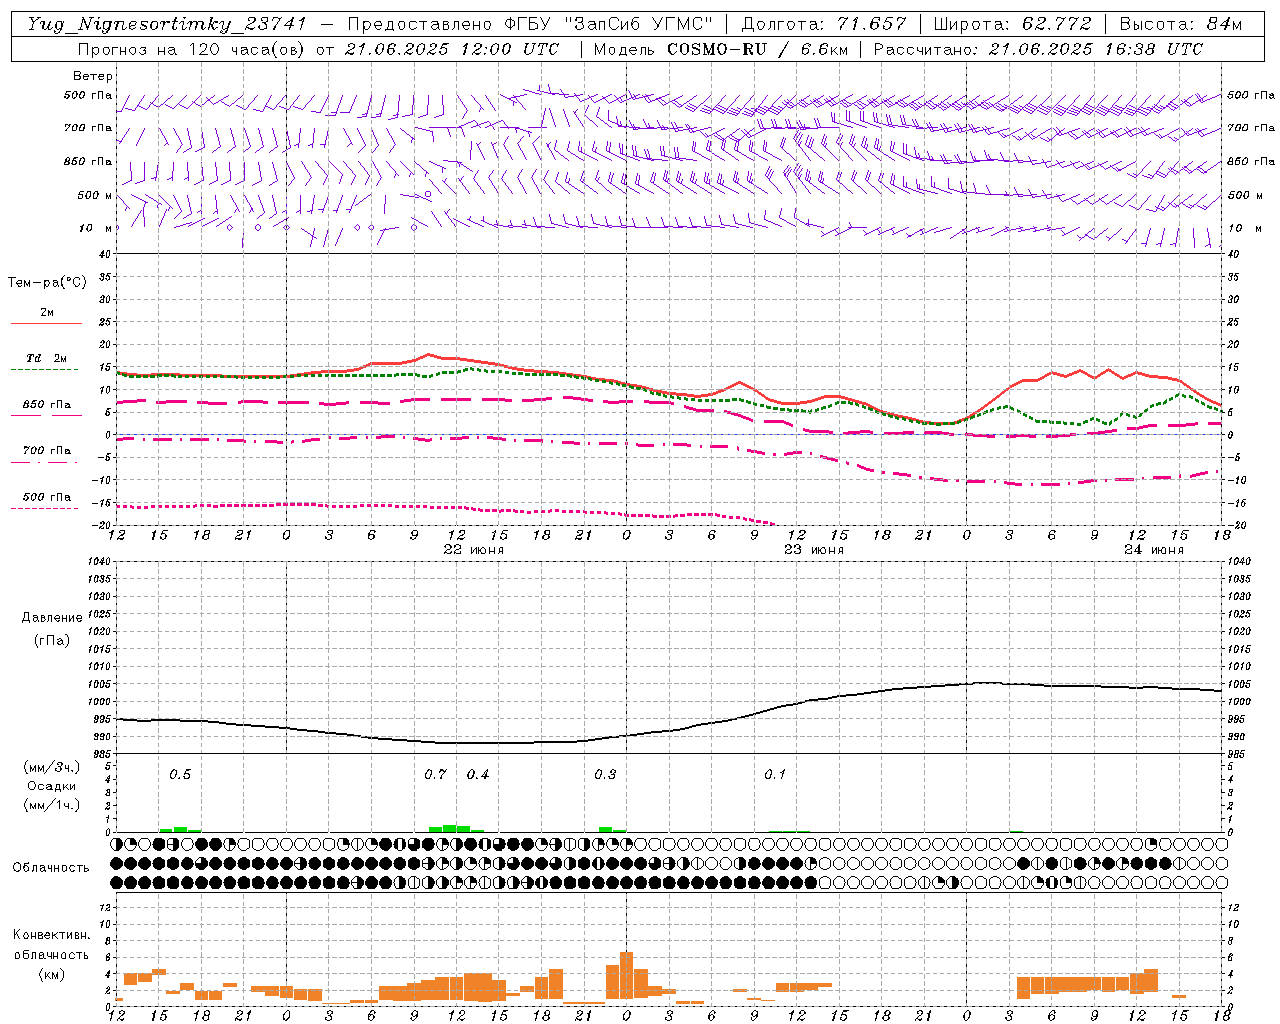Click the solid line sample under 2м legend

click(46, 323)
